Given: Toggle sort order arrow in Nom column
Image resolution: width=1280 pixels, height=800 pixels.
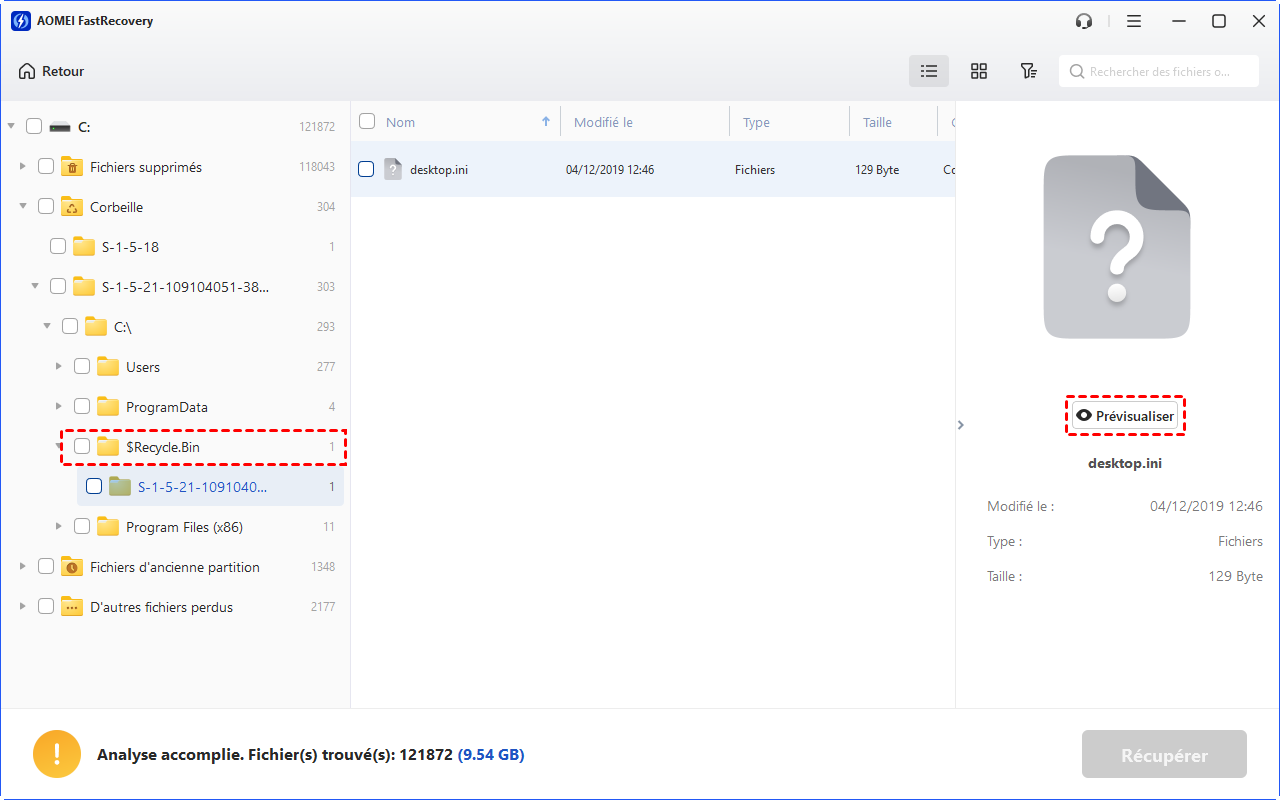Looking at the screenshot, I should click(546, 122).
